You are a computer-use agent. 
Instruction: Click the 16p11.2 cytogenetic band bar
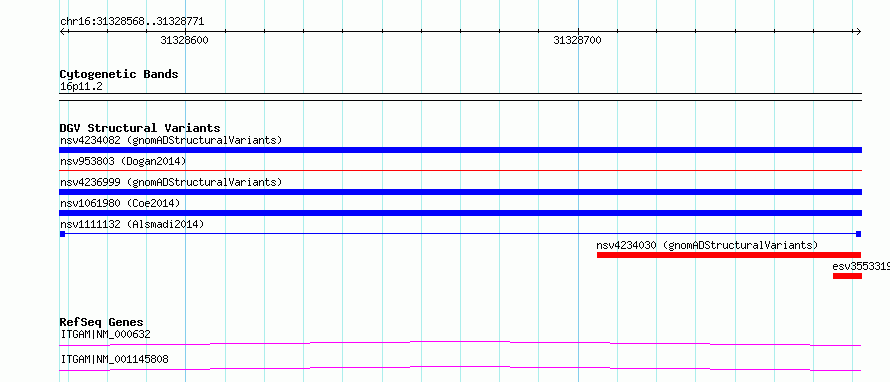pyautogui.click(x=460, y=96)
